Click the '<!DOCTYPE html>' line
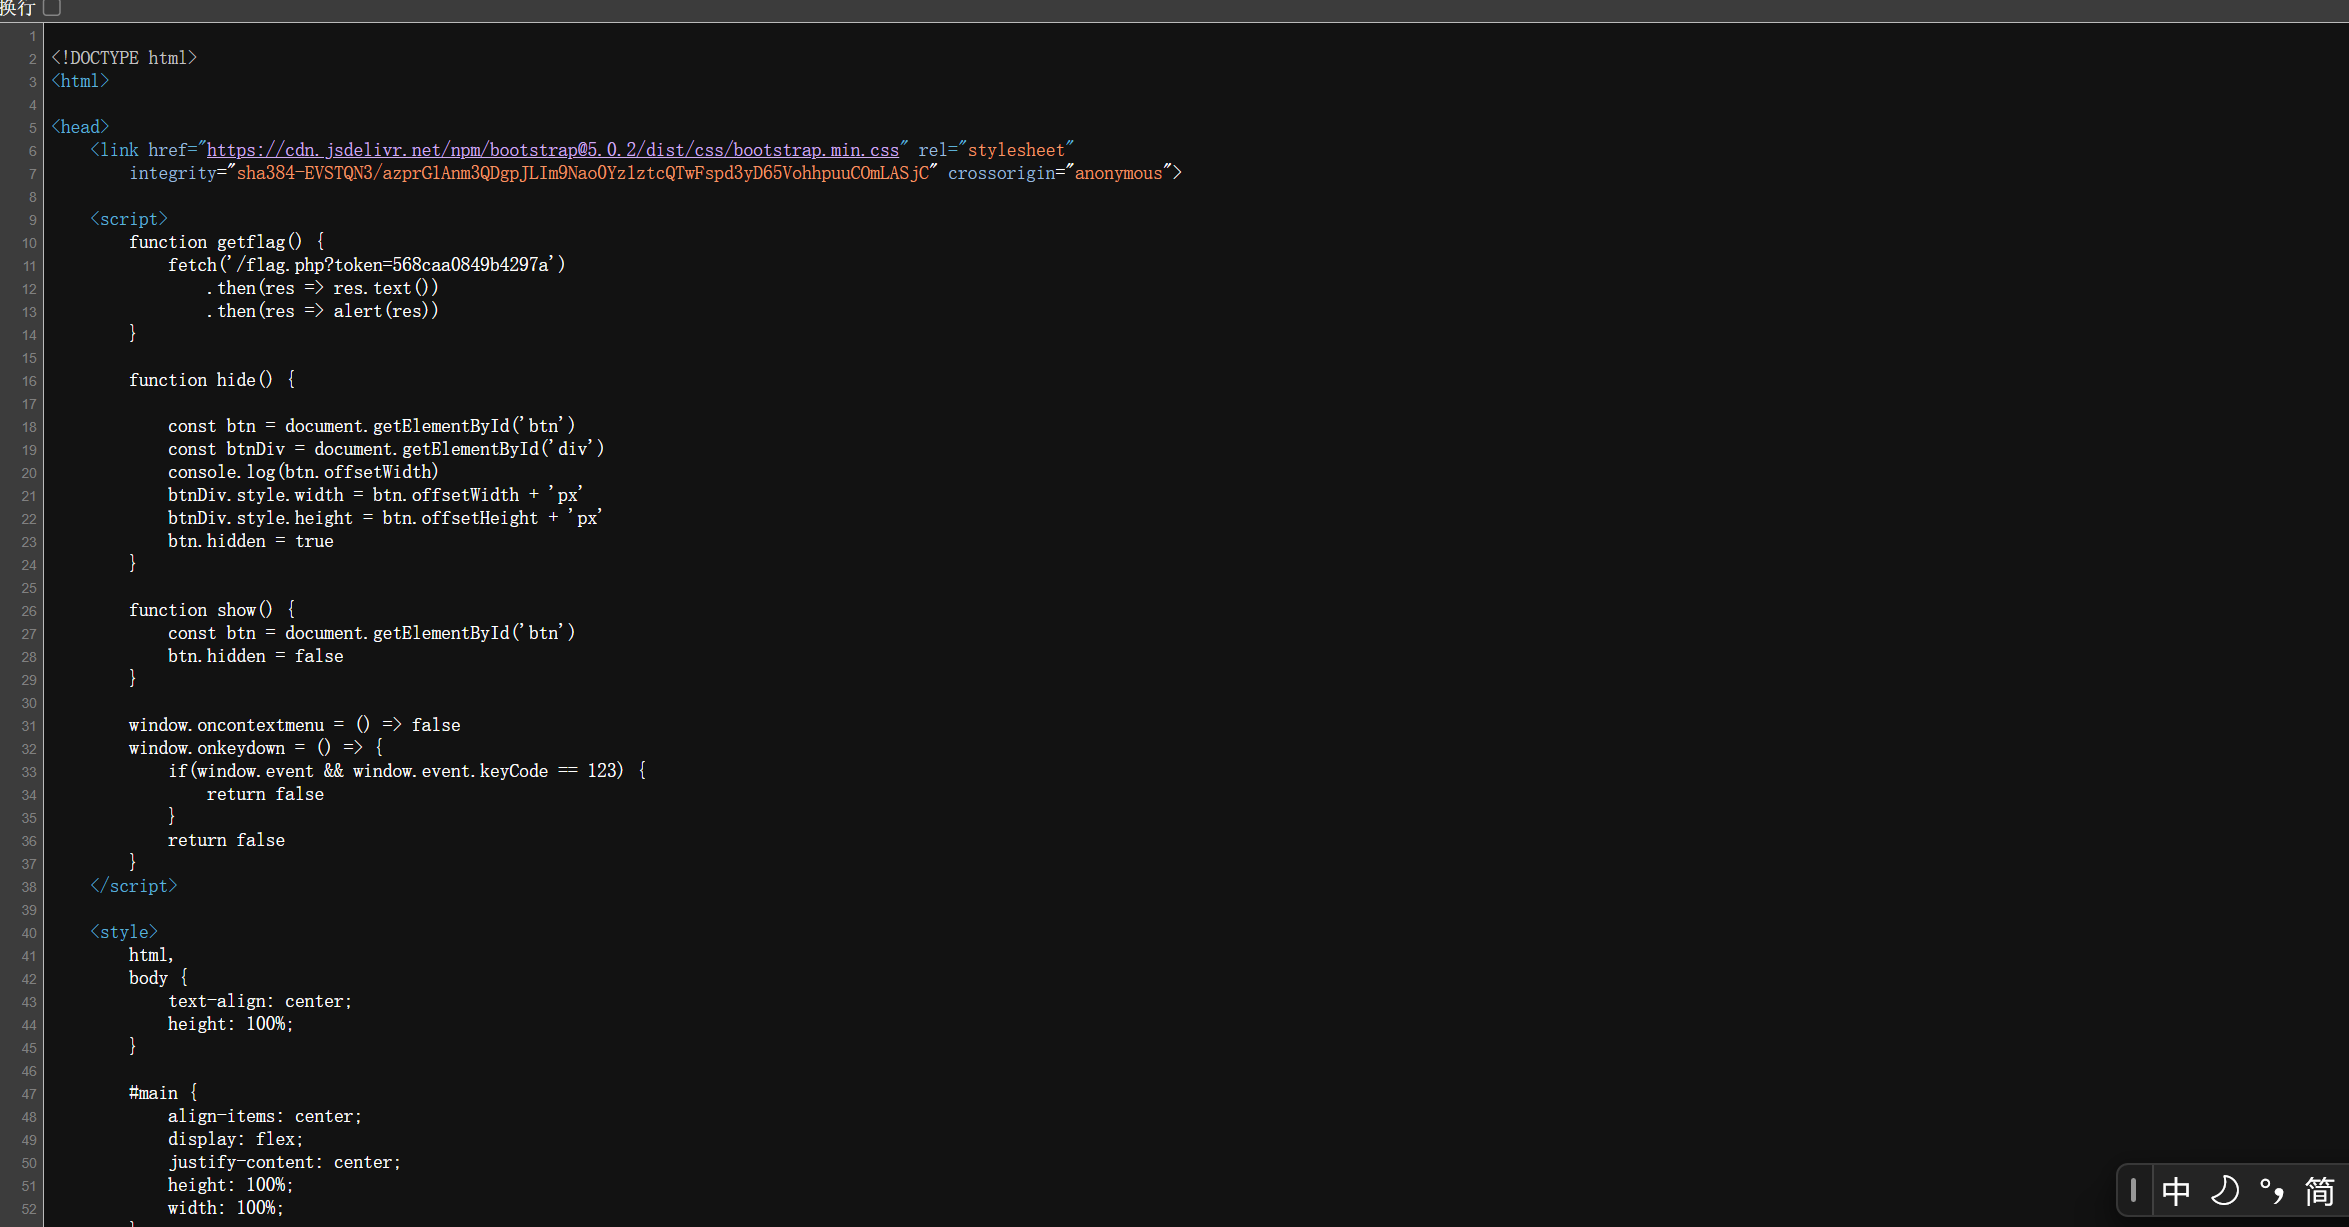Viewport: 2349px width, 1227px height. (124, 58)
